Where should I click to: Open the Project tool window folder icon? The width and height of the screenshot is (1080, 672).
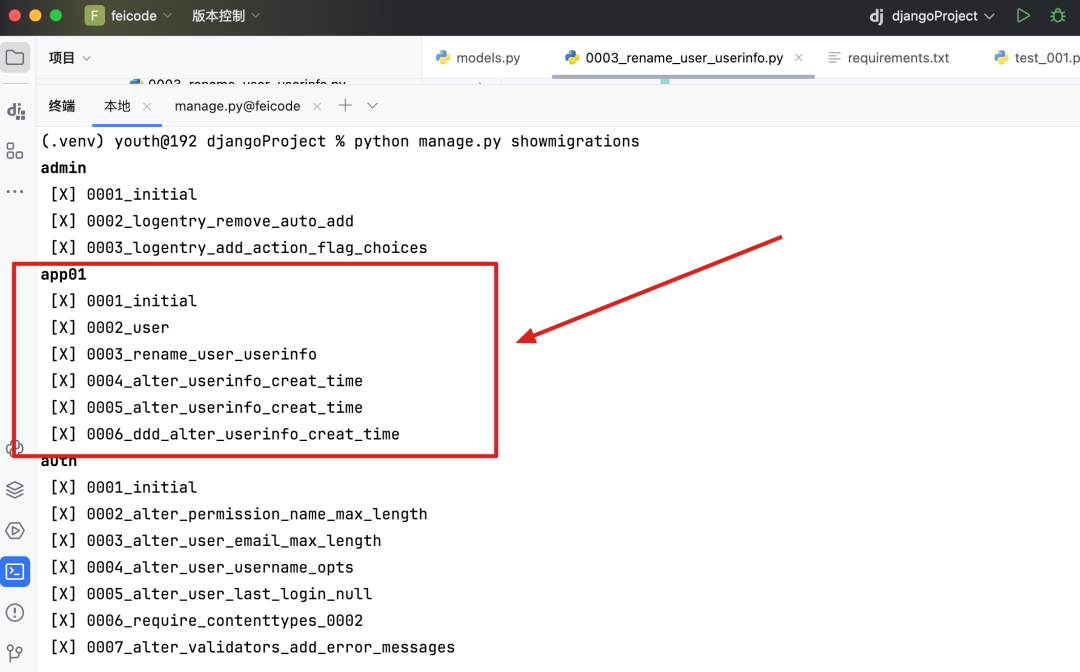[15, 58]
